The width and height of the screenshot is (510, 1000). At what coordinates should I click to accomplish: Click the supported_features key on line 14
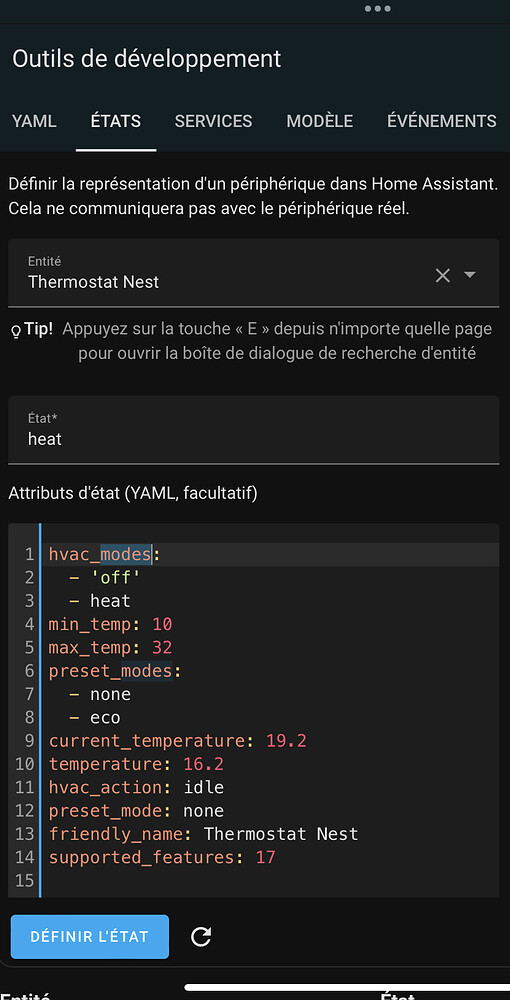coord(142,858)
